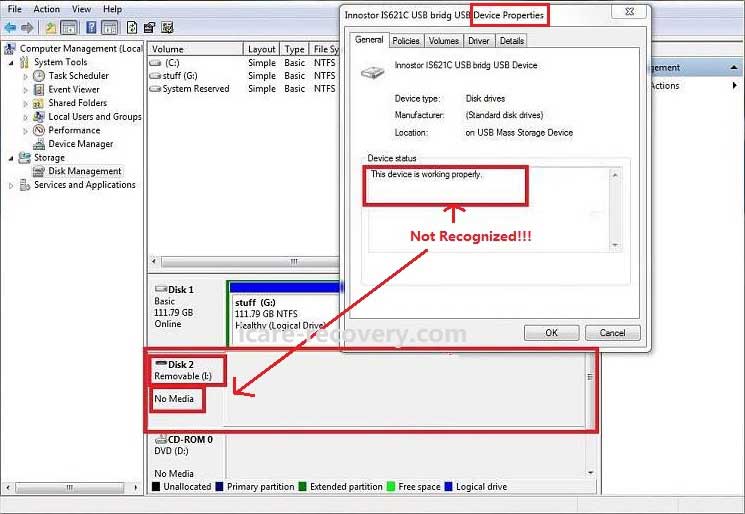Click the Disk Management icon

38,171
